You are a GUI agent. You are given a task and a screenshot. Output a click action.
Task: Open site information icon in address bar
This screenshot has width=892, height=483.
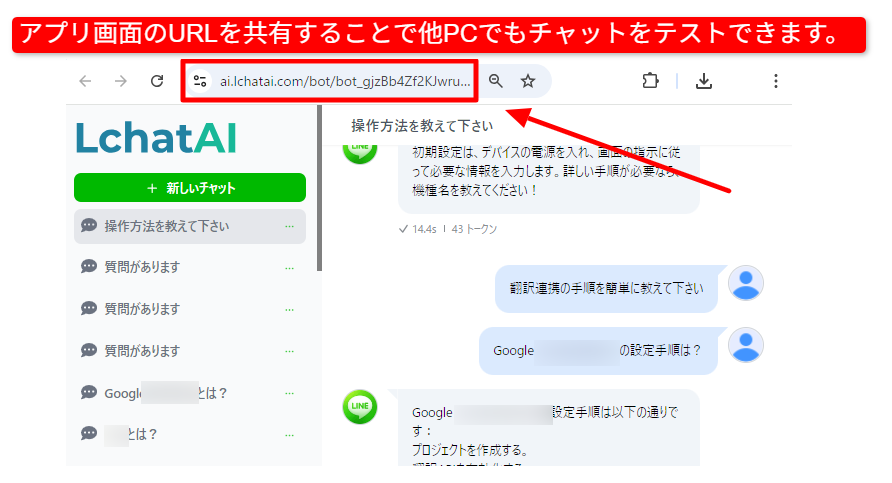pos(200,82)
